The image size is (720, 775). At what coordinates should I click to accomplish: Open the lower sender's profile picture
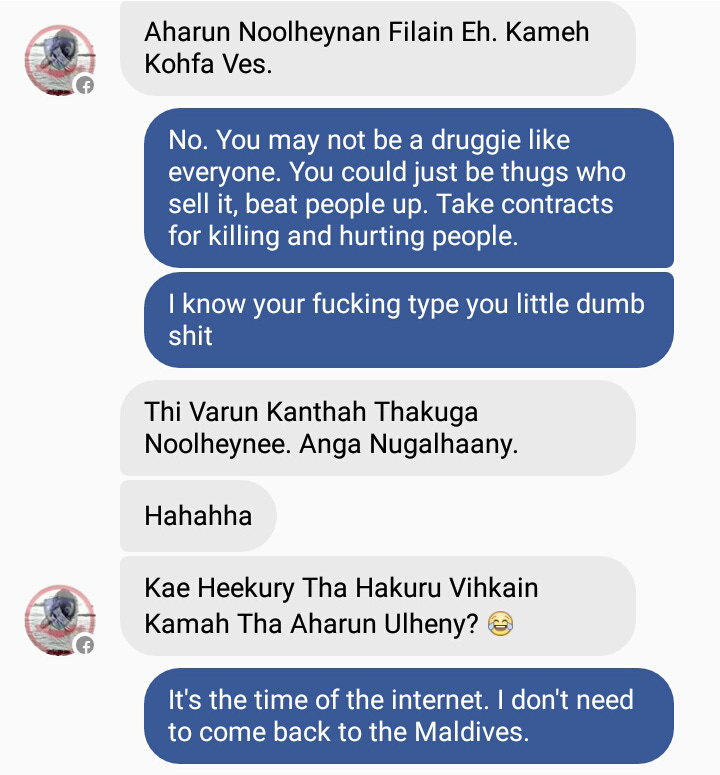[x=60, y=620]
